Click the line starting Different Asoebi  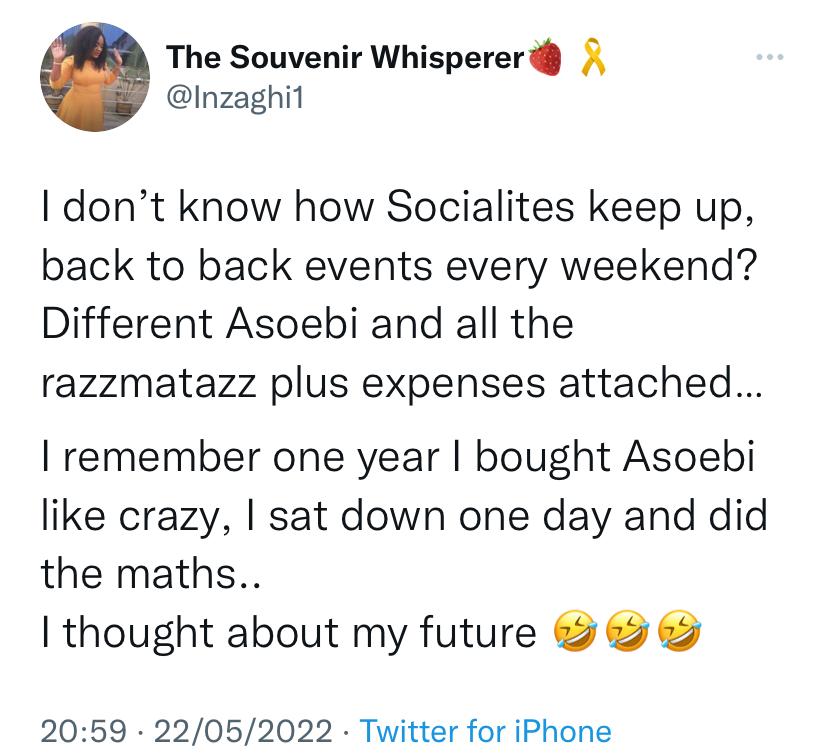(307, 324)
